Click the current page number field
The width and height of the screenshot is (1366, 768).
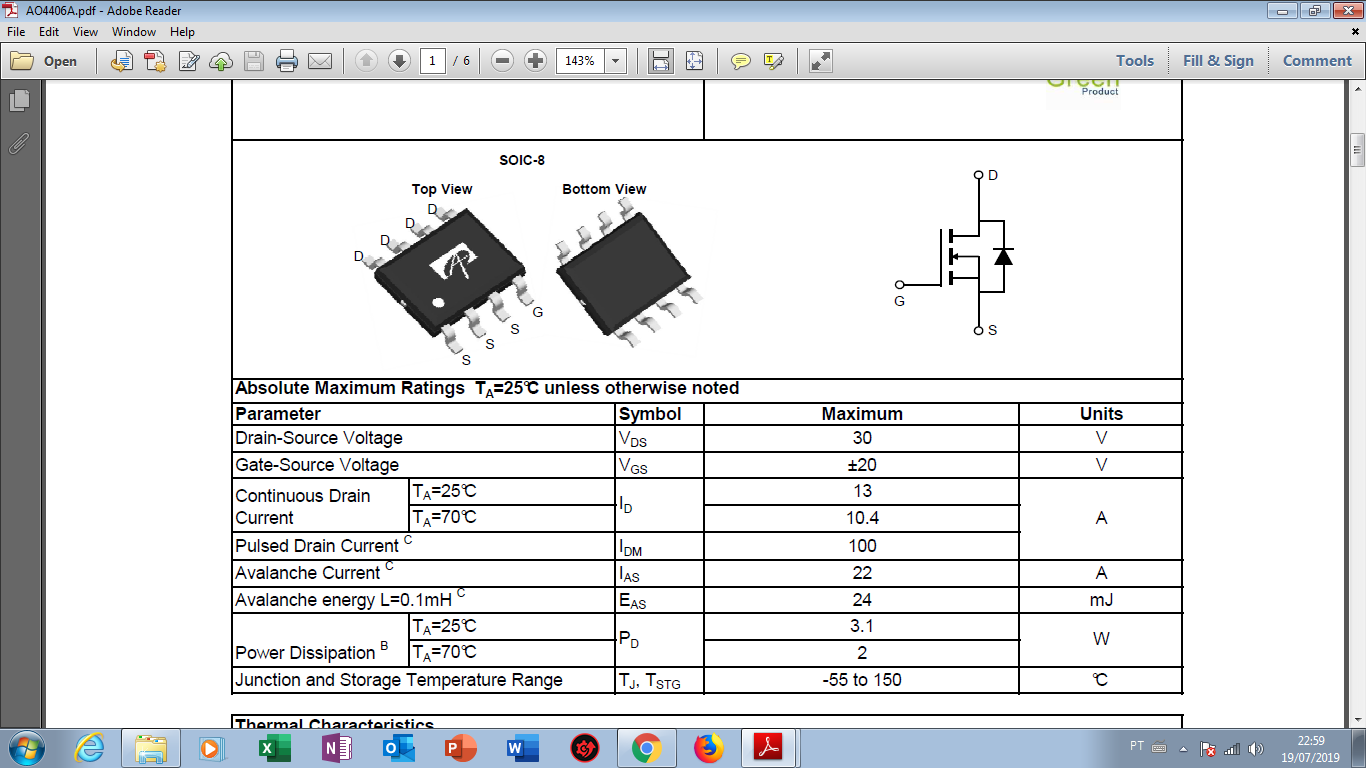coord(433,61)
